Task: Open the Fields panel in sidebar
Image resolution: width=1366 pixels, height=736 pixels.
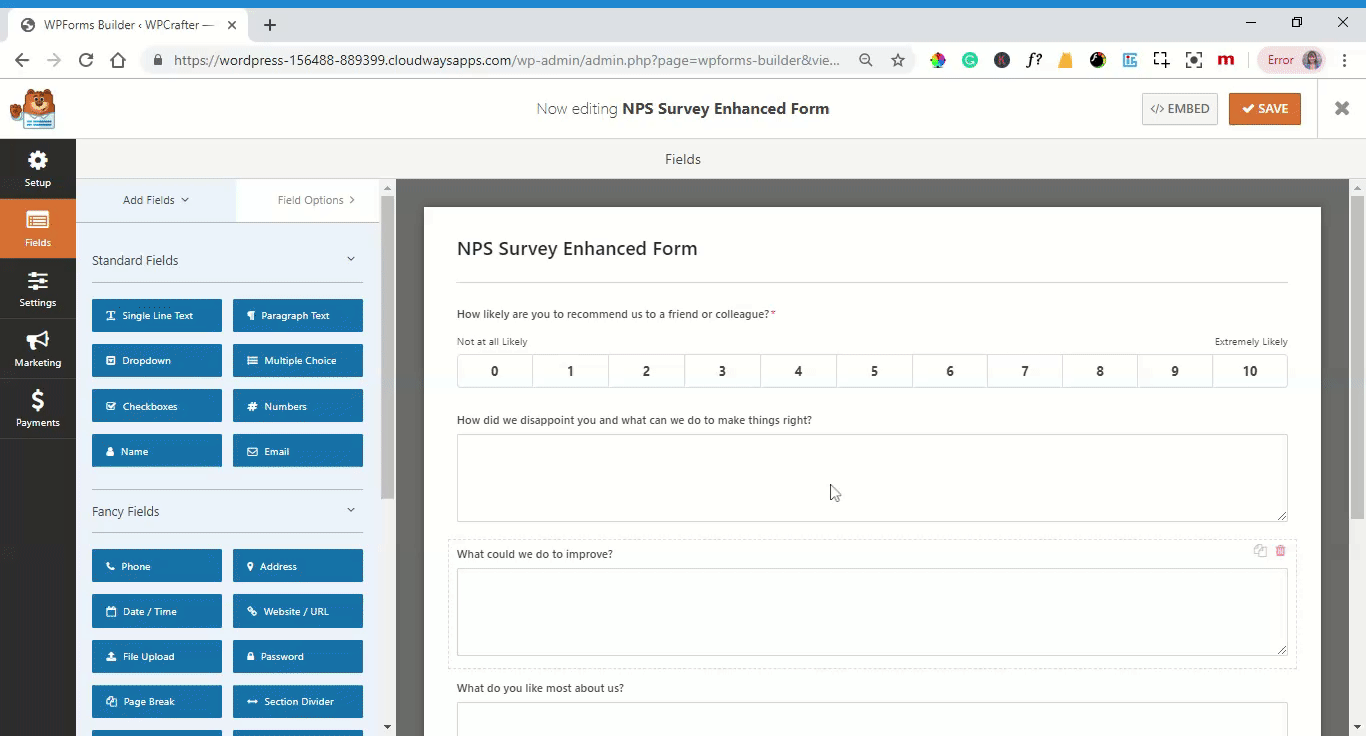Action: click(38, 228)
